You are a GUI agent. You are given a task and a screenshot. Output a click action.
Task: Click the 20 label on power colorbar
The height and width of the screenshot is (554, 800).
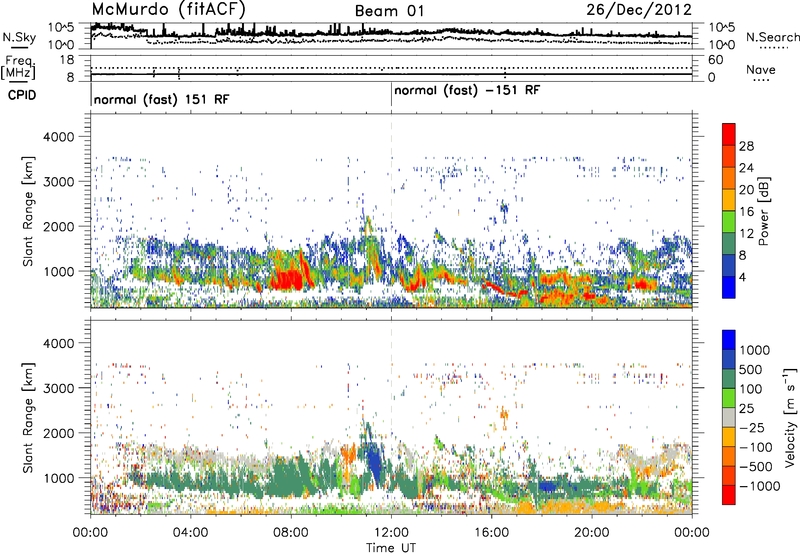click(746, 190)
